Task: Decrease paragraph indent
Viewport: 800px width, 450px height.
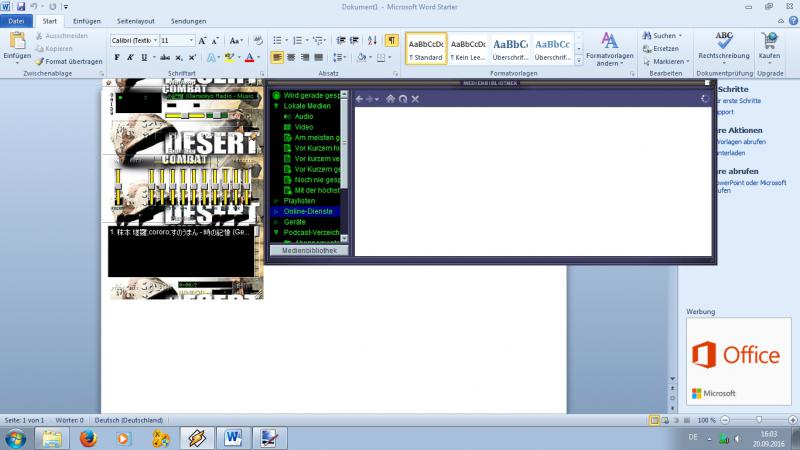Action: 341,41
